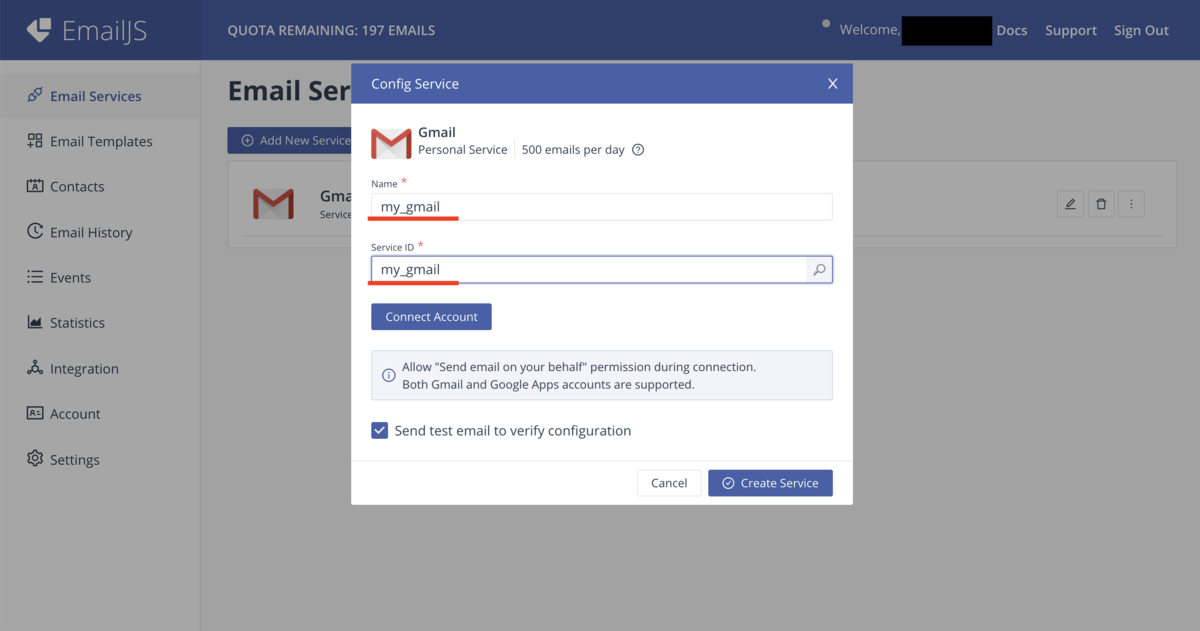
Task: Open Docs link in header
Action: point(1012,30)
